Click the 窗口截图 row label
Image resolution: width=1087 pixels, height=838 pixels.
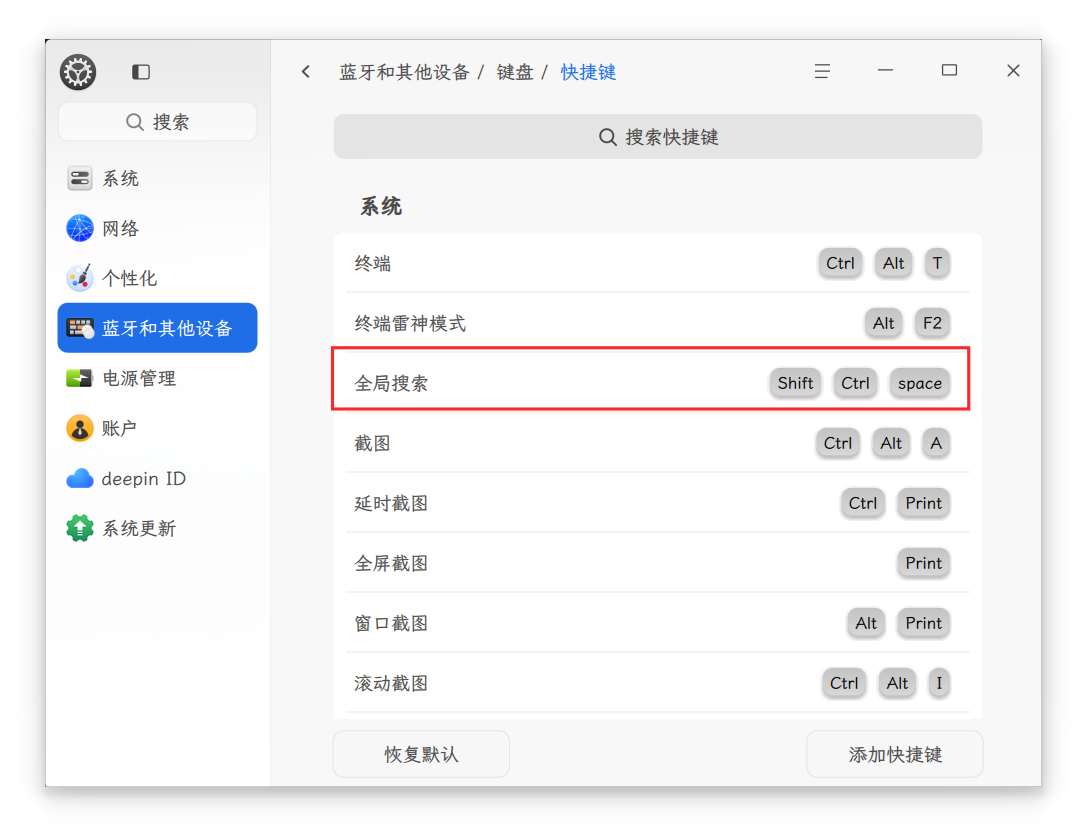[391, 623]
